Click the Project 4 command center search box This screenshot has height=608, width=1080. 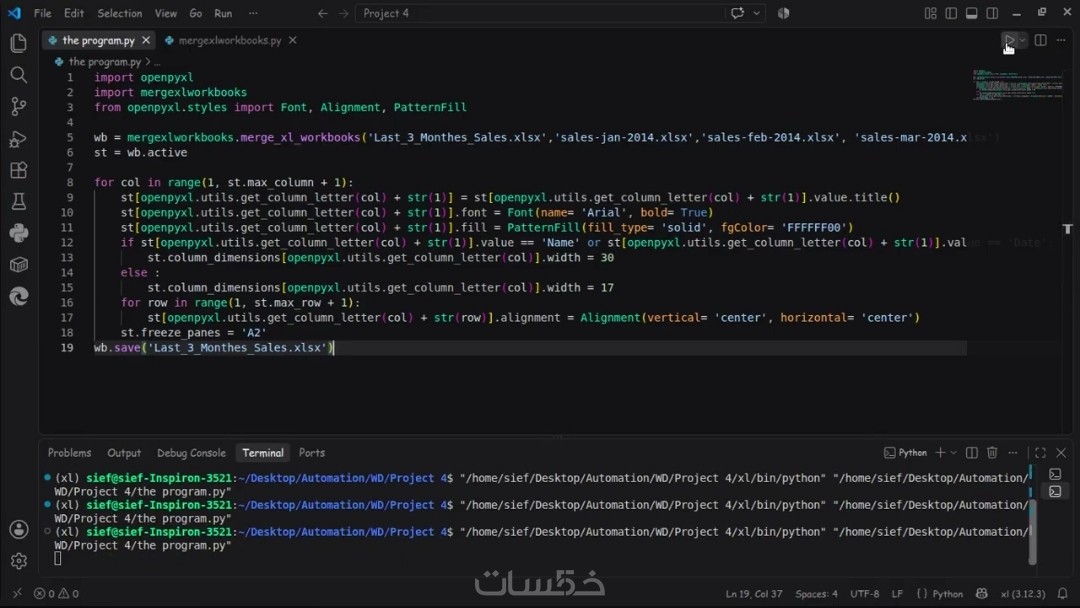[x=539, y=13]
